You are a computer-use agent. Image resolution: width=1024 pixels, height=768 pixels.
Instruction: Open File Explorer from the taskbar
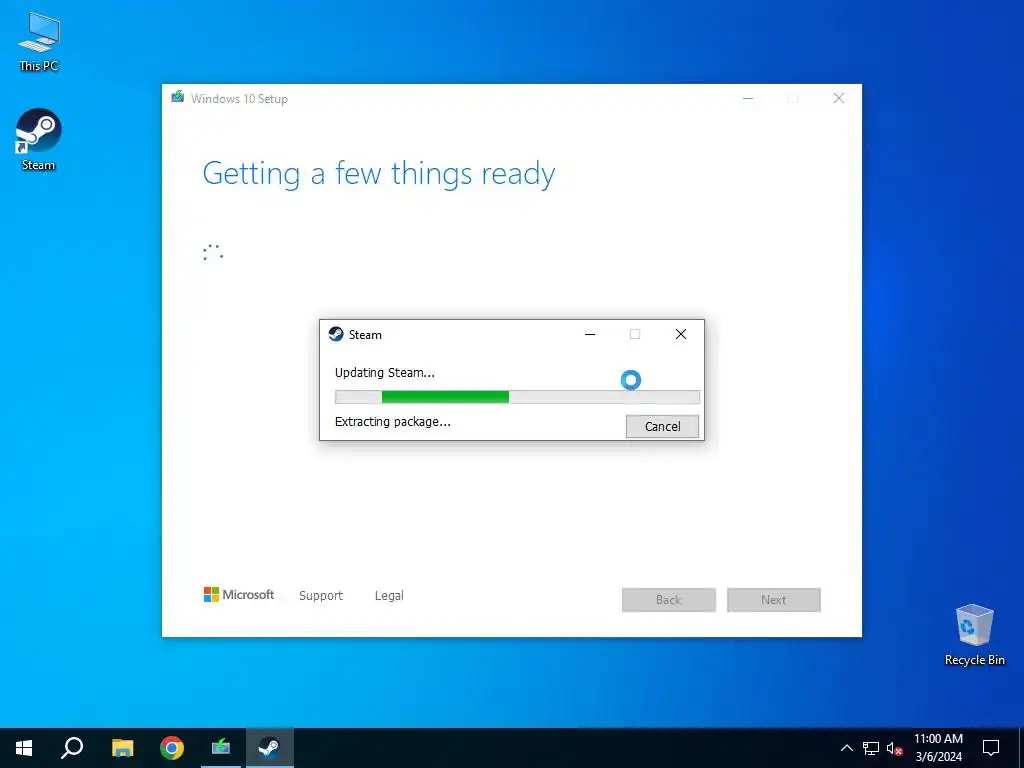click(x=122, y=748)
